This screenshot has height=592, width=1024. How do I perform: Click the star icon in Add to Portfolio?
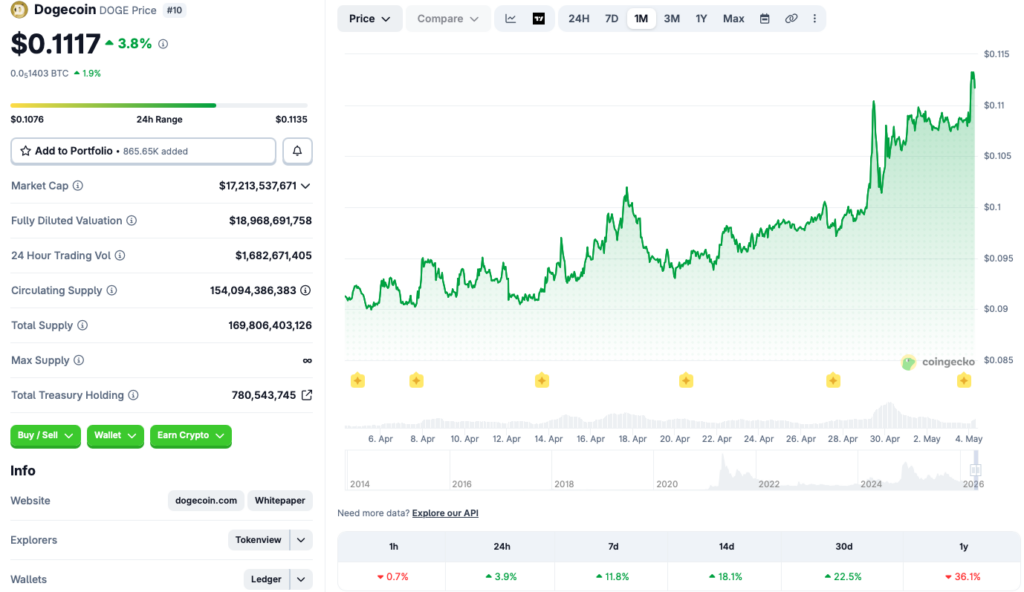(25, 151)
